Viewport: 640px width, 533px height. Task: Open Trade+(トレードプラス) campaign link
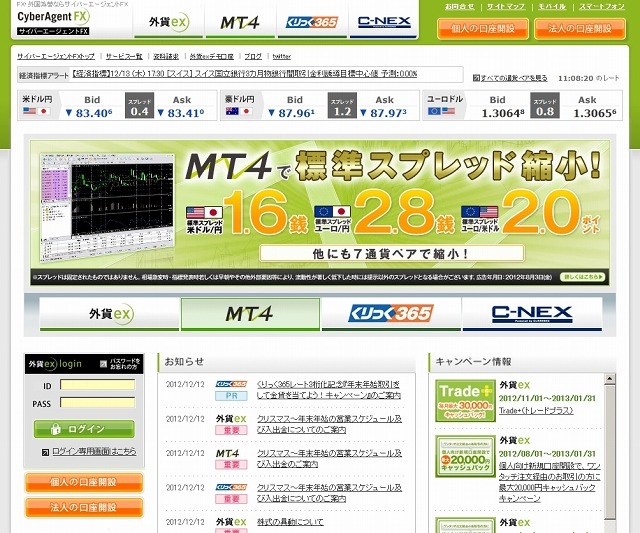pos(536,411)
